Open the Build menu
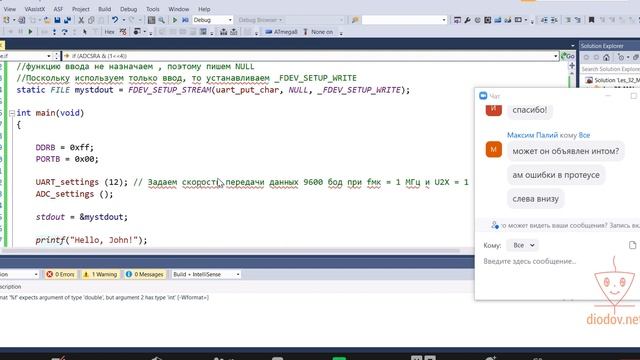Screen dimensions: 640x360 tap(104, 9)
